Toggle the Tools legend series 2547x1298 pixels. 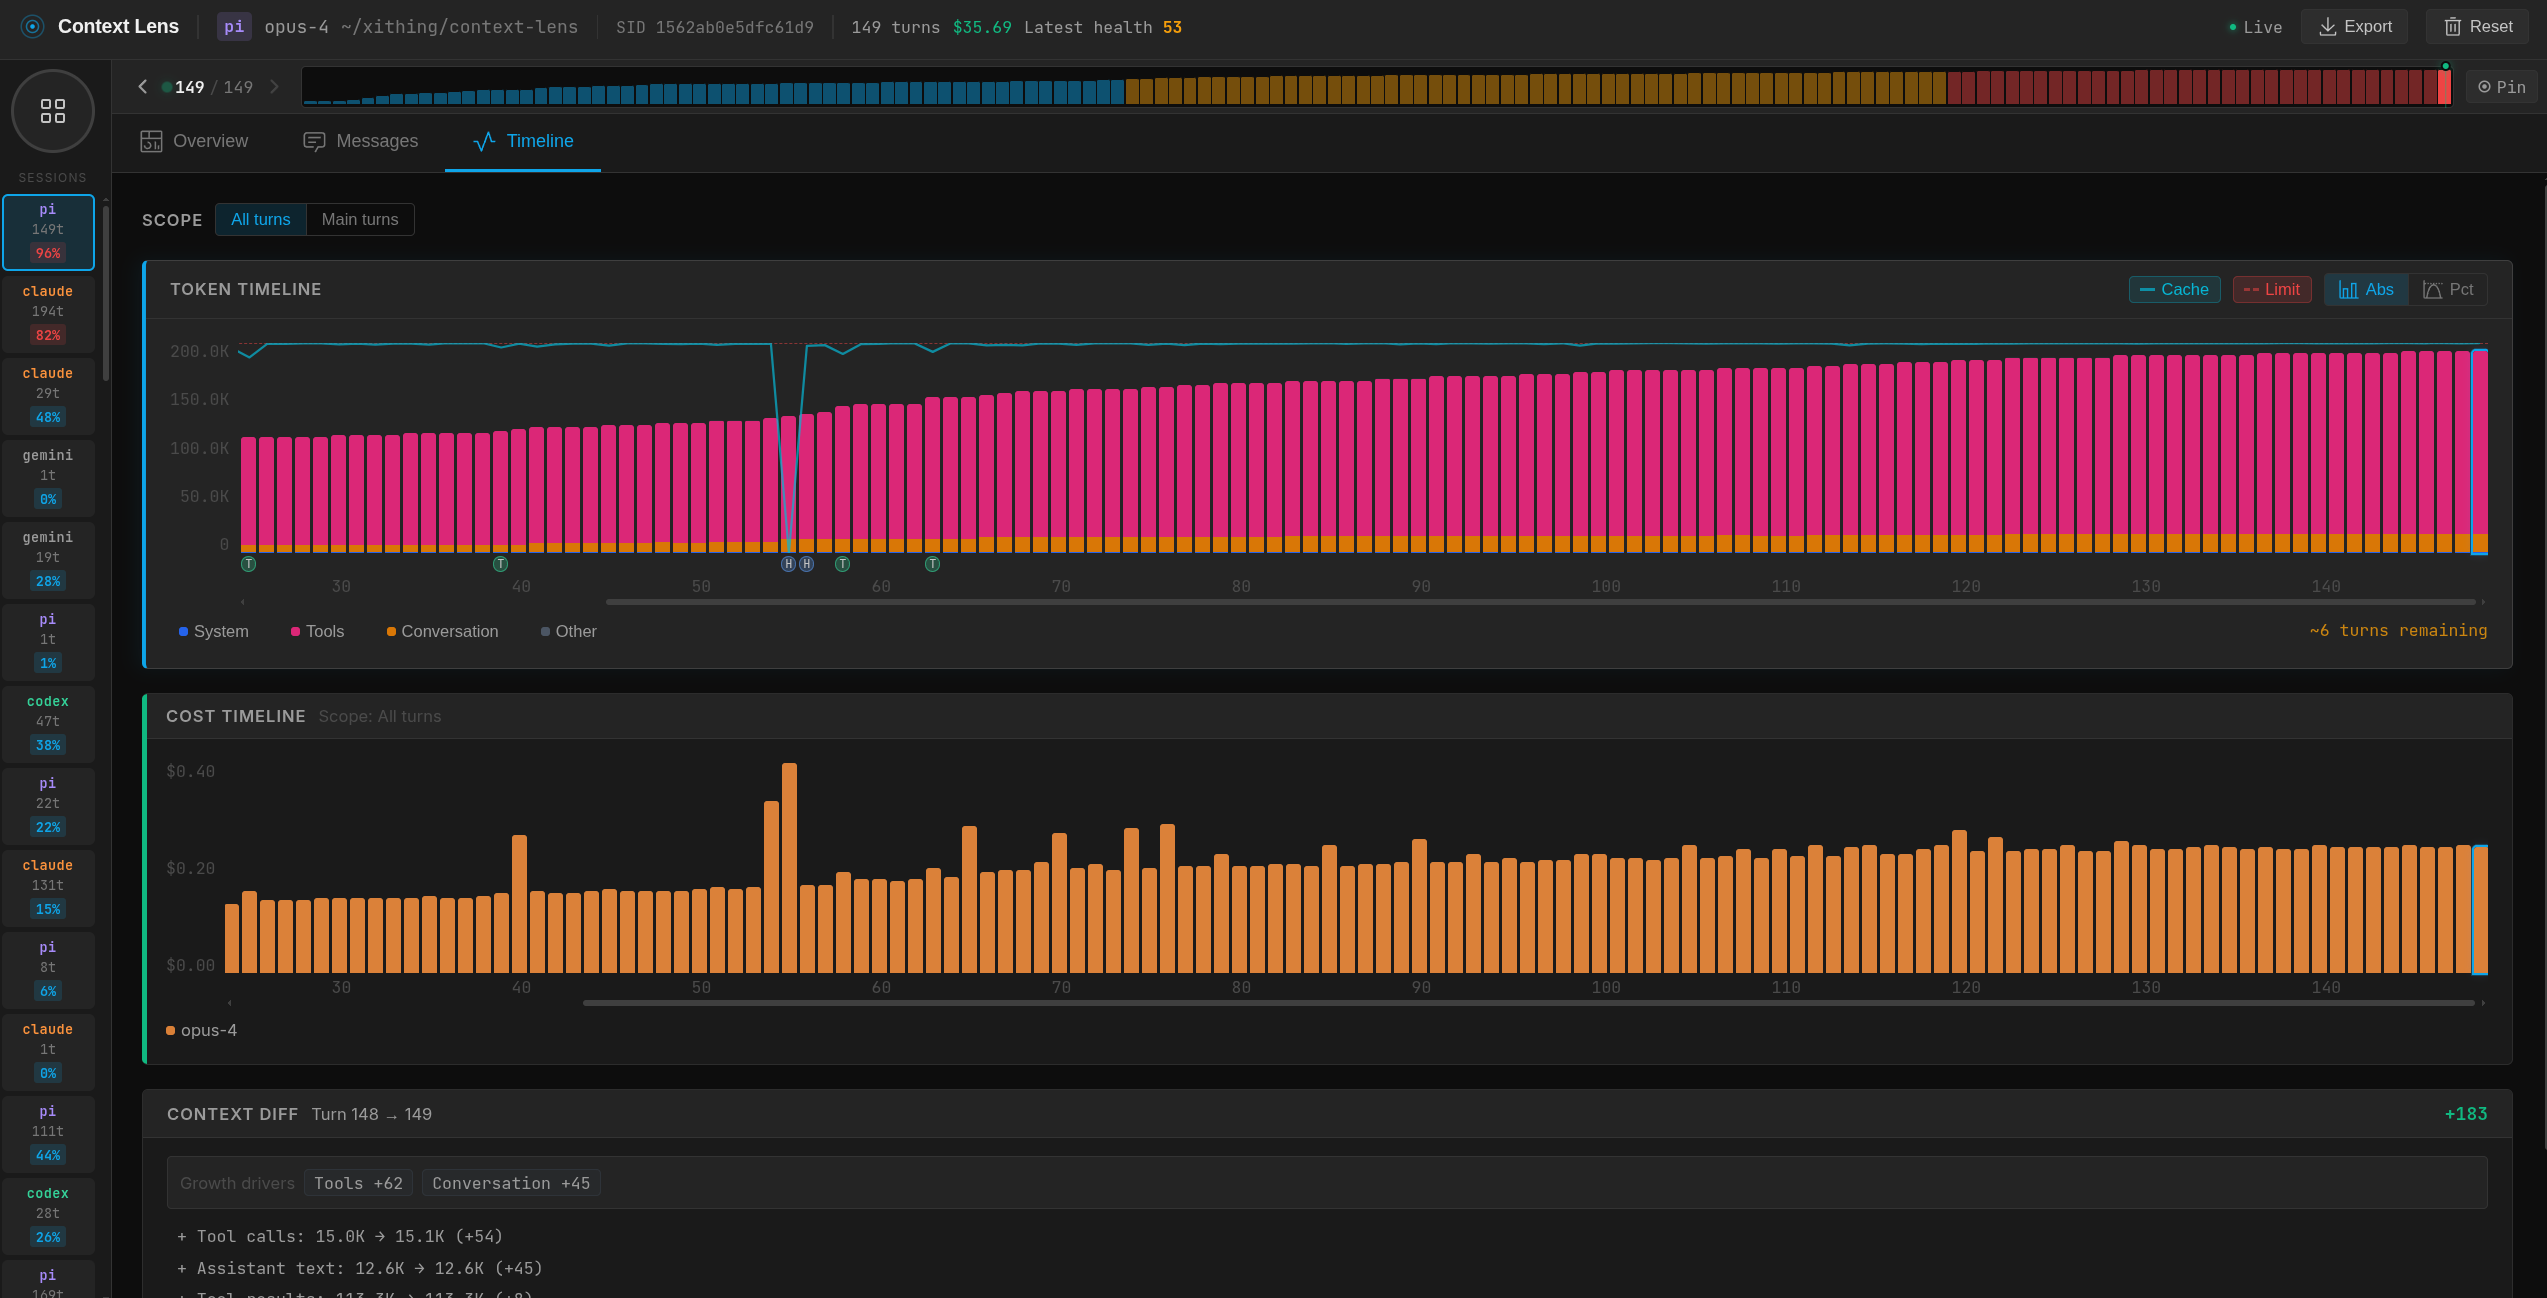(318, 631)
